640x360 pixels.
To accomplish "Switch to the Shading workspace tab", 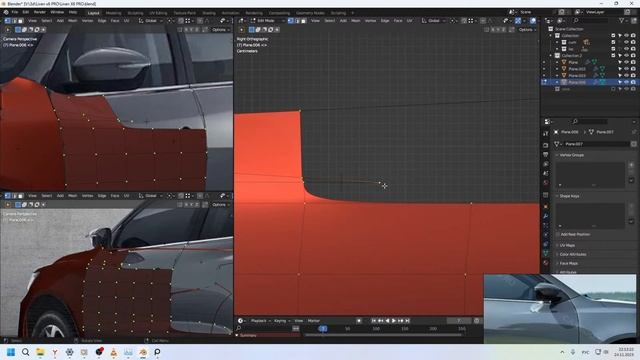I will click(x=209, y=13).
